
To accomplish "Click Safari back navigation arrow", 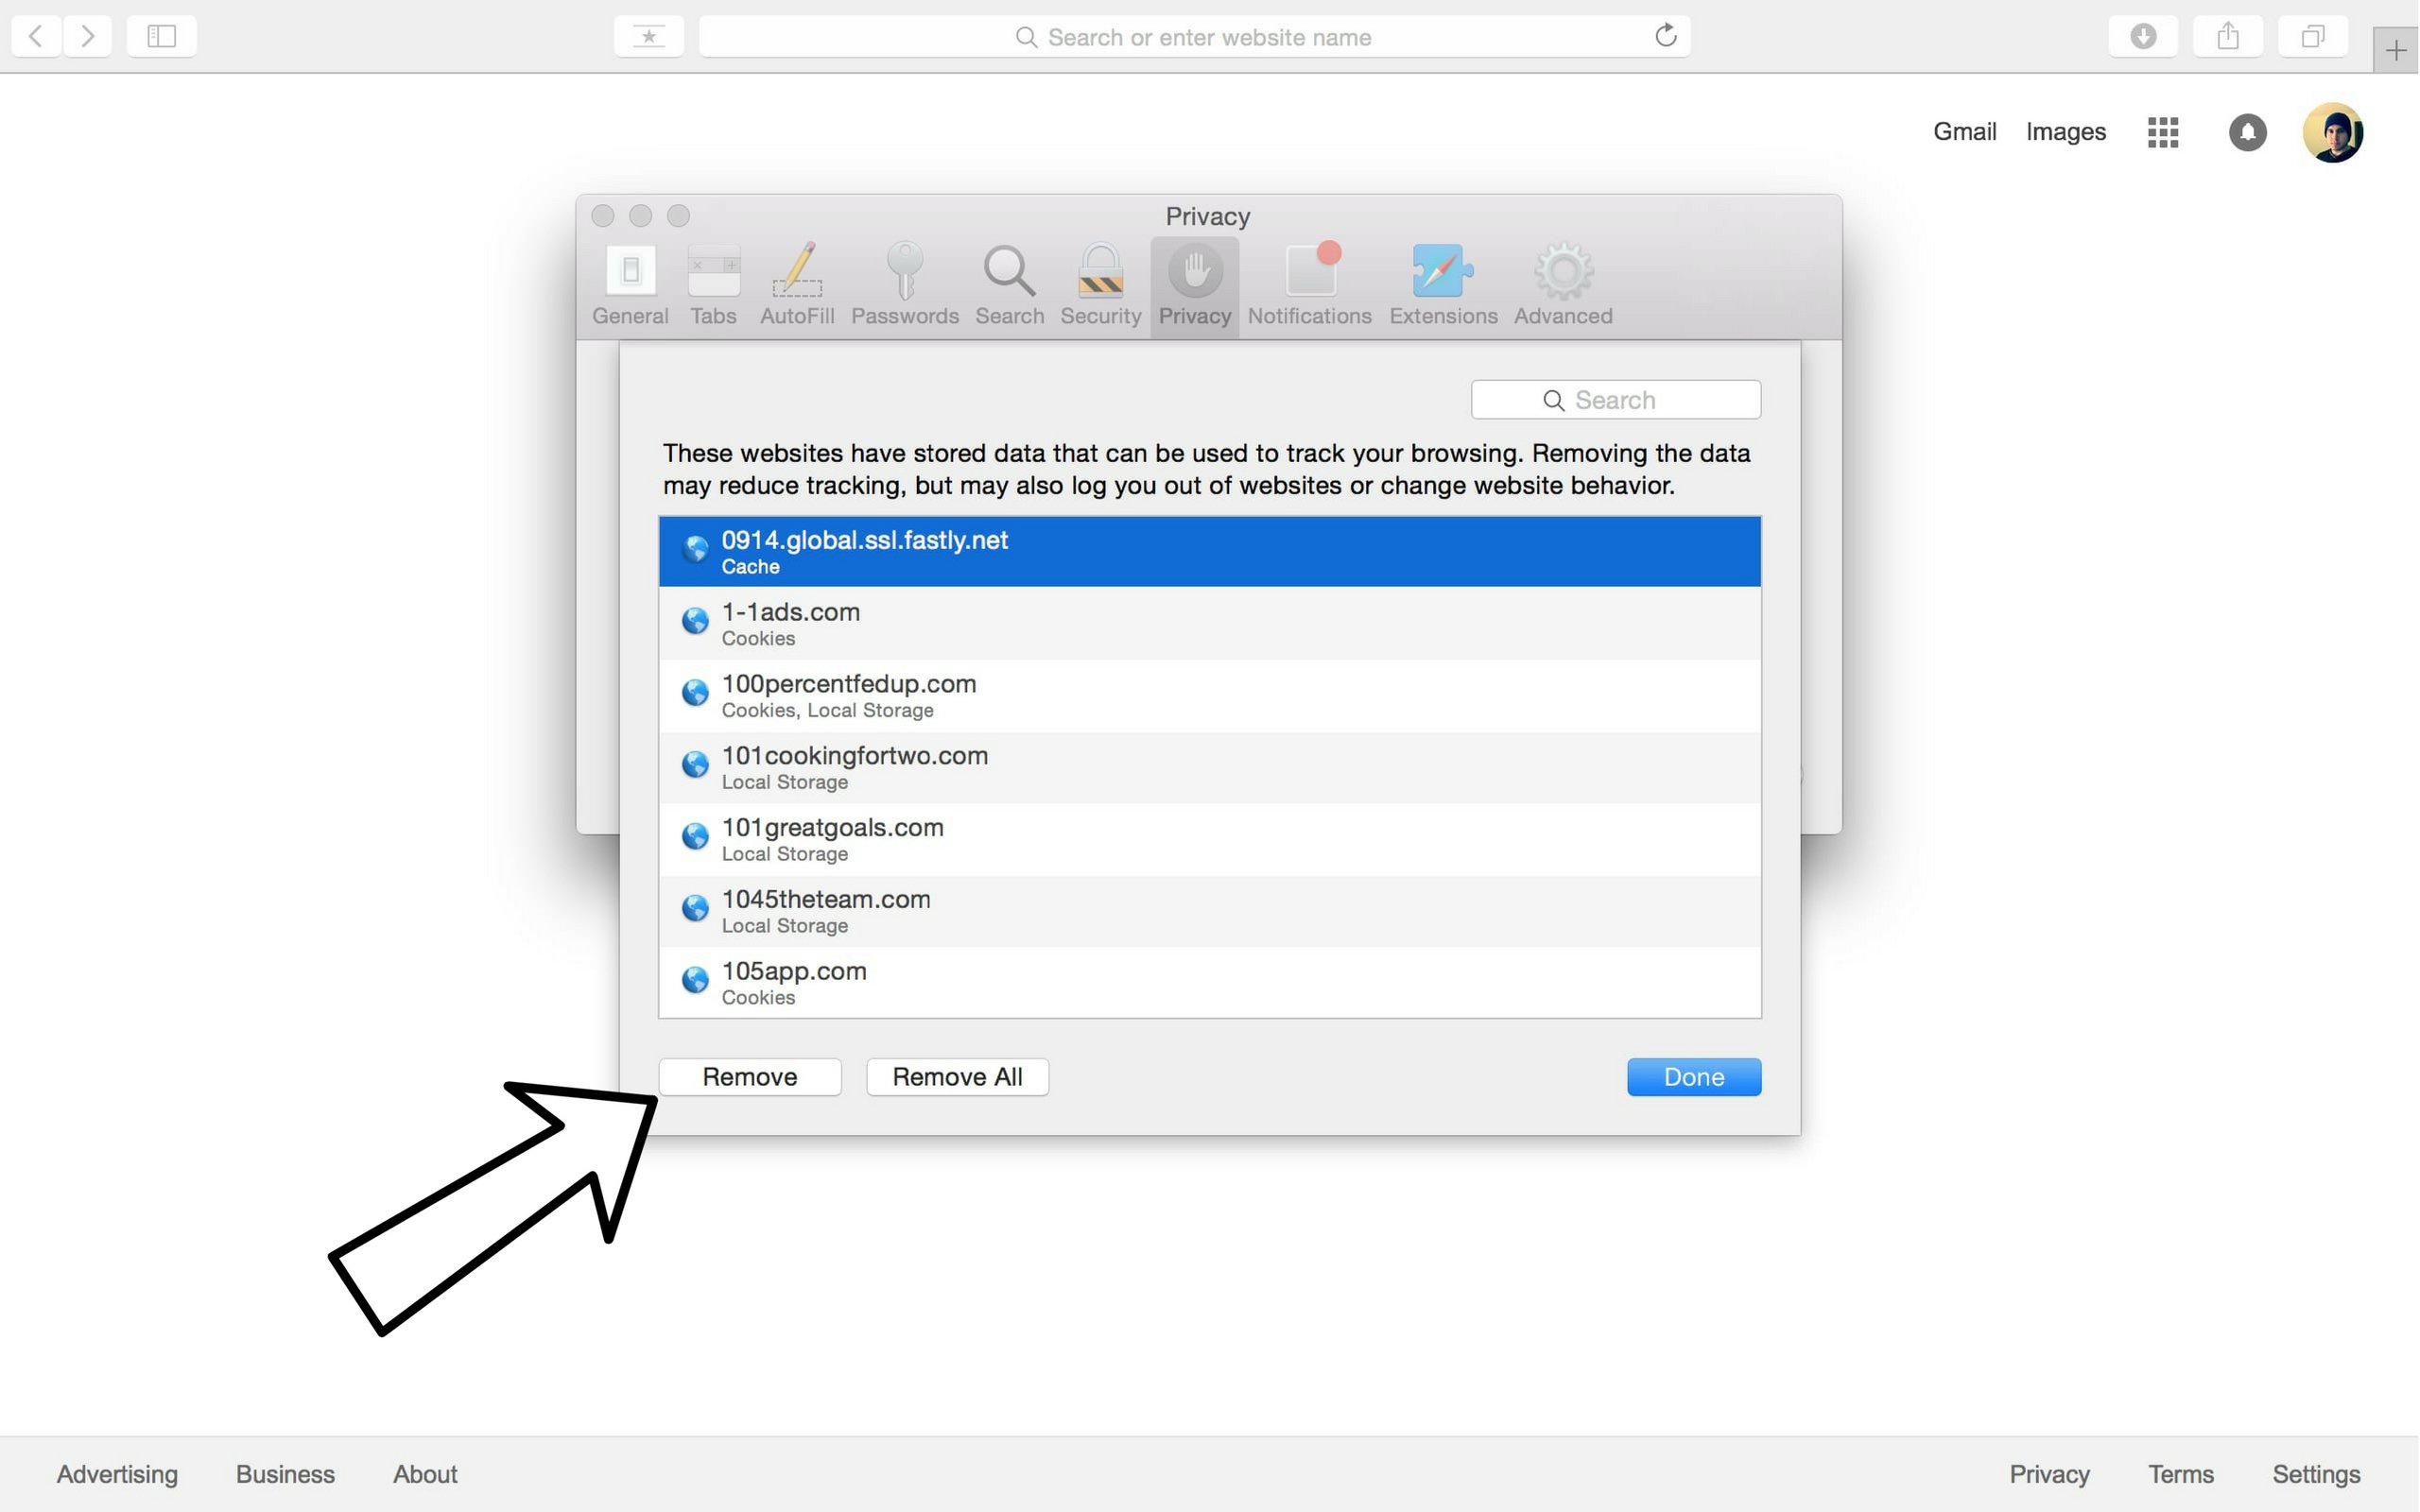I will click(37, 37).
